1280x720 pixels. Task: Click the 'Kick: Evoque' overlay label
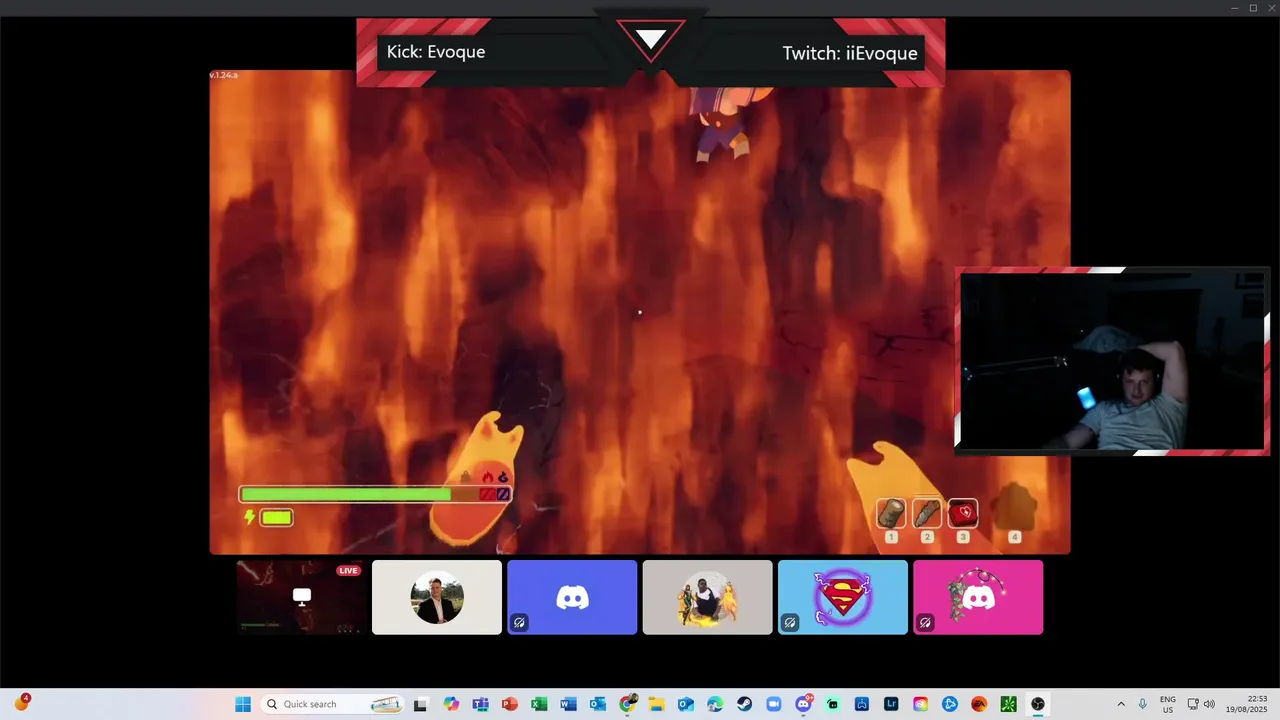point(436,52)
